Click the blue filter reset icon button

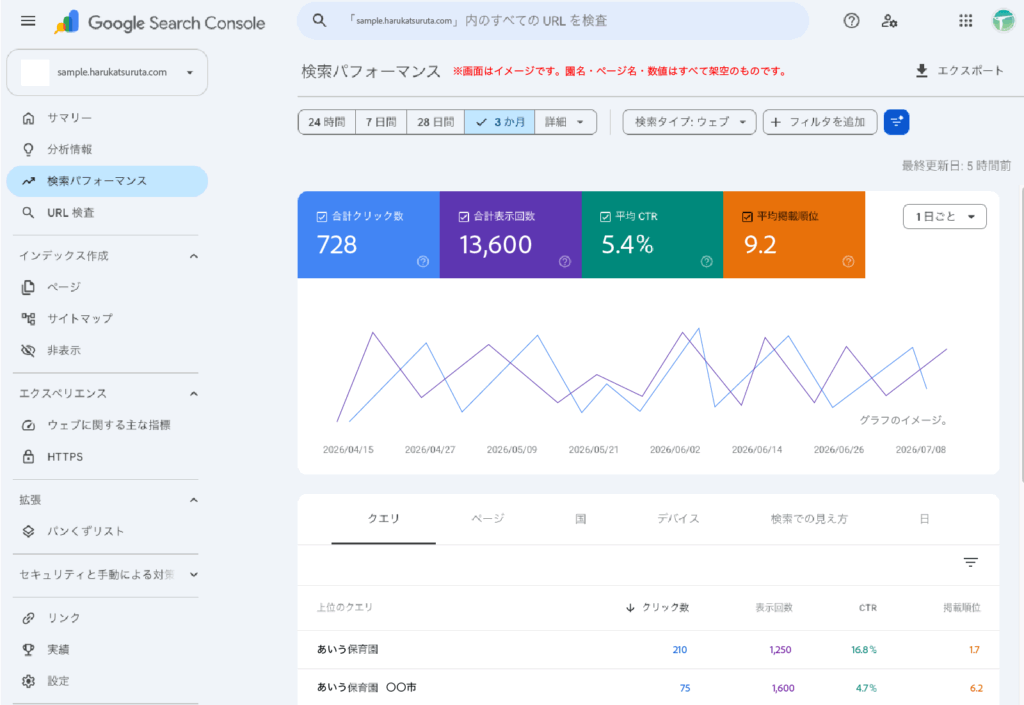tap(897, 122)
